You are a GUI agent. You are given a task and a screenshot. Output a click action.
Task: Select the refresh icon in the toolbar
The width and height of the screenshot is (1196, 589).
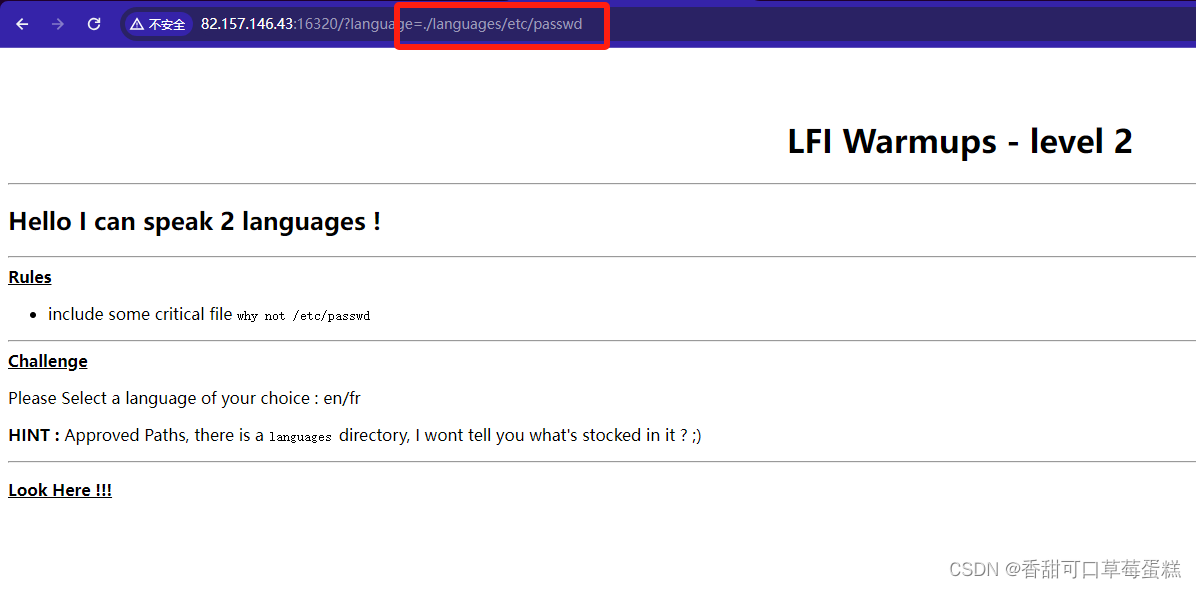(93, 24)
